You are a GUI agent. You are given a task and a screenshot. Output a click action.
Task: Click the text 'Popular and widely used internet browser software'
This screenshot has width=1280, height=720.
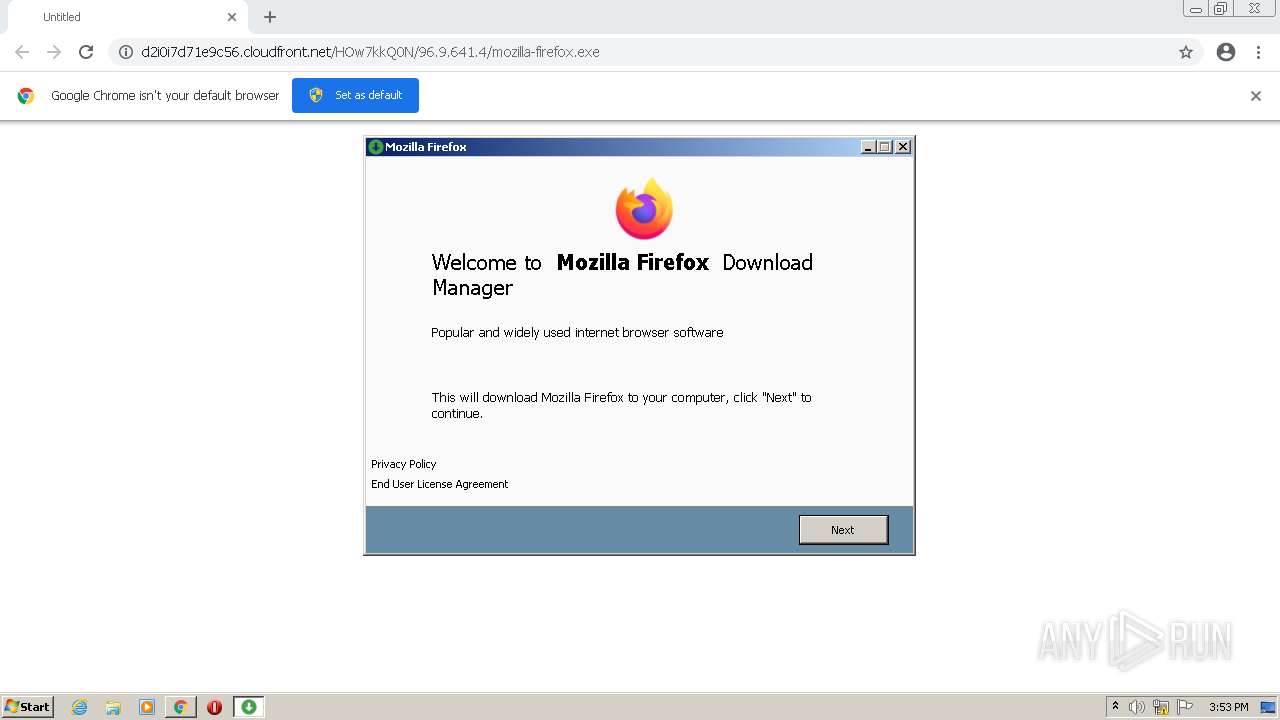click(577, 333)
